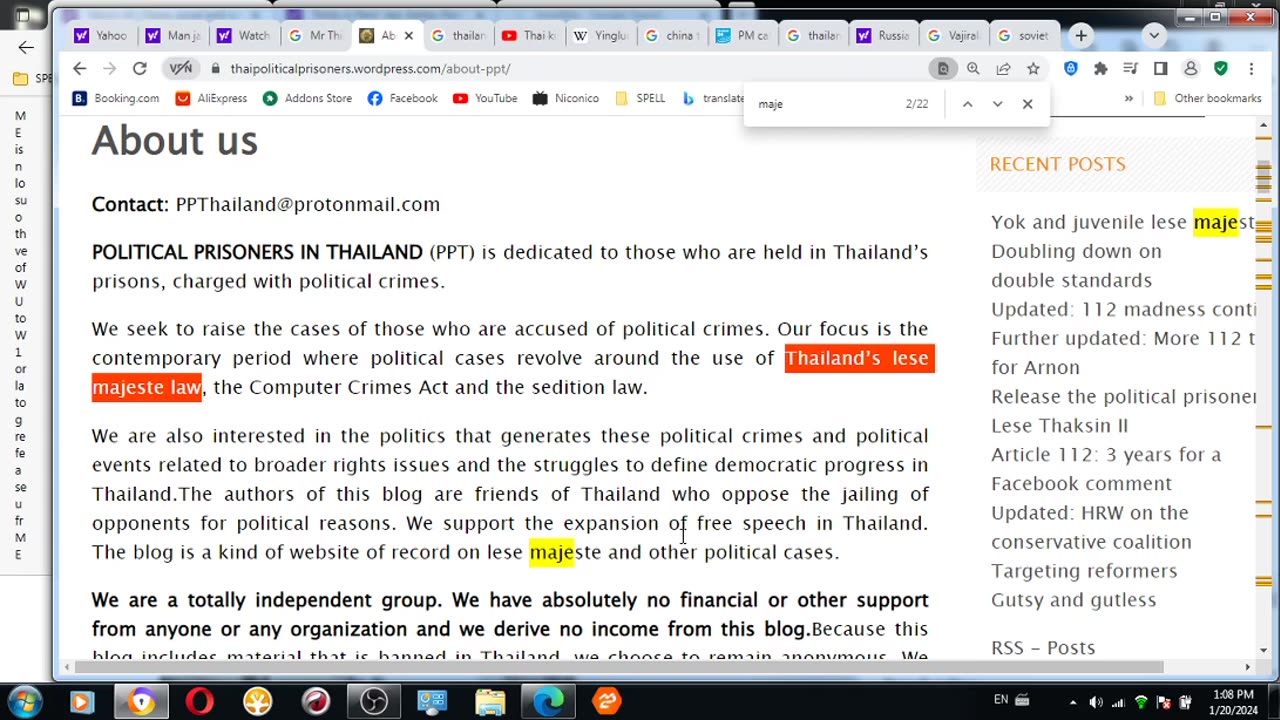
Task: Expand hidden bookmarks chevron
Action: pos(1129,98)
